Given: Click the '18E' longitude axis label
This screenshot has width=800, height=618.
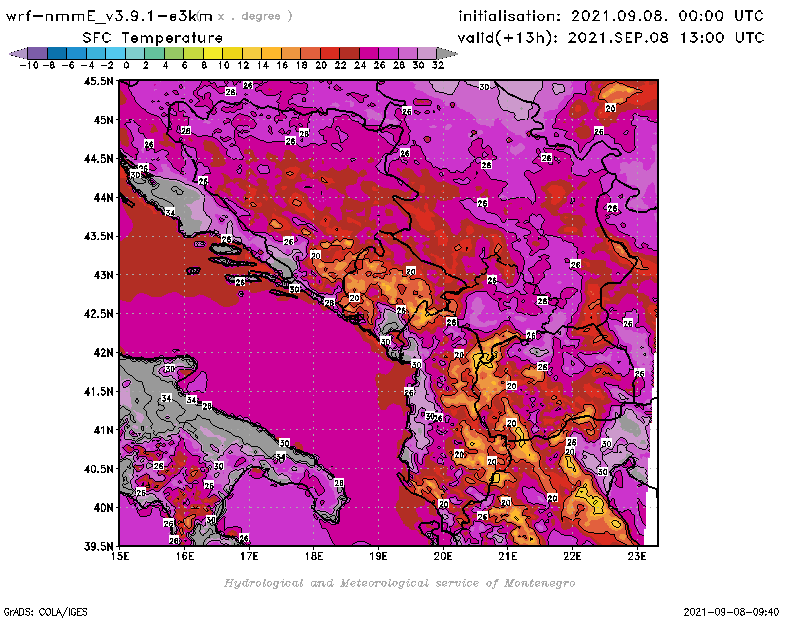Looking at the screenshot, I should click(x=314, y=556).
